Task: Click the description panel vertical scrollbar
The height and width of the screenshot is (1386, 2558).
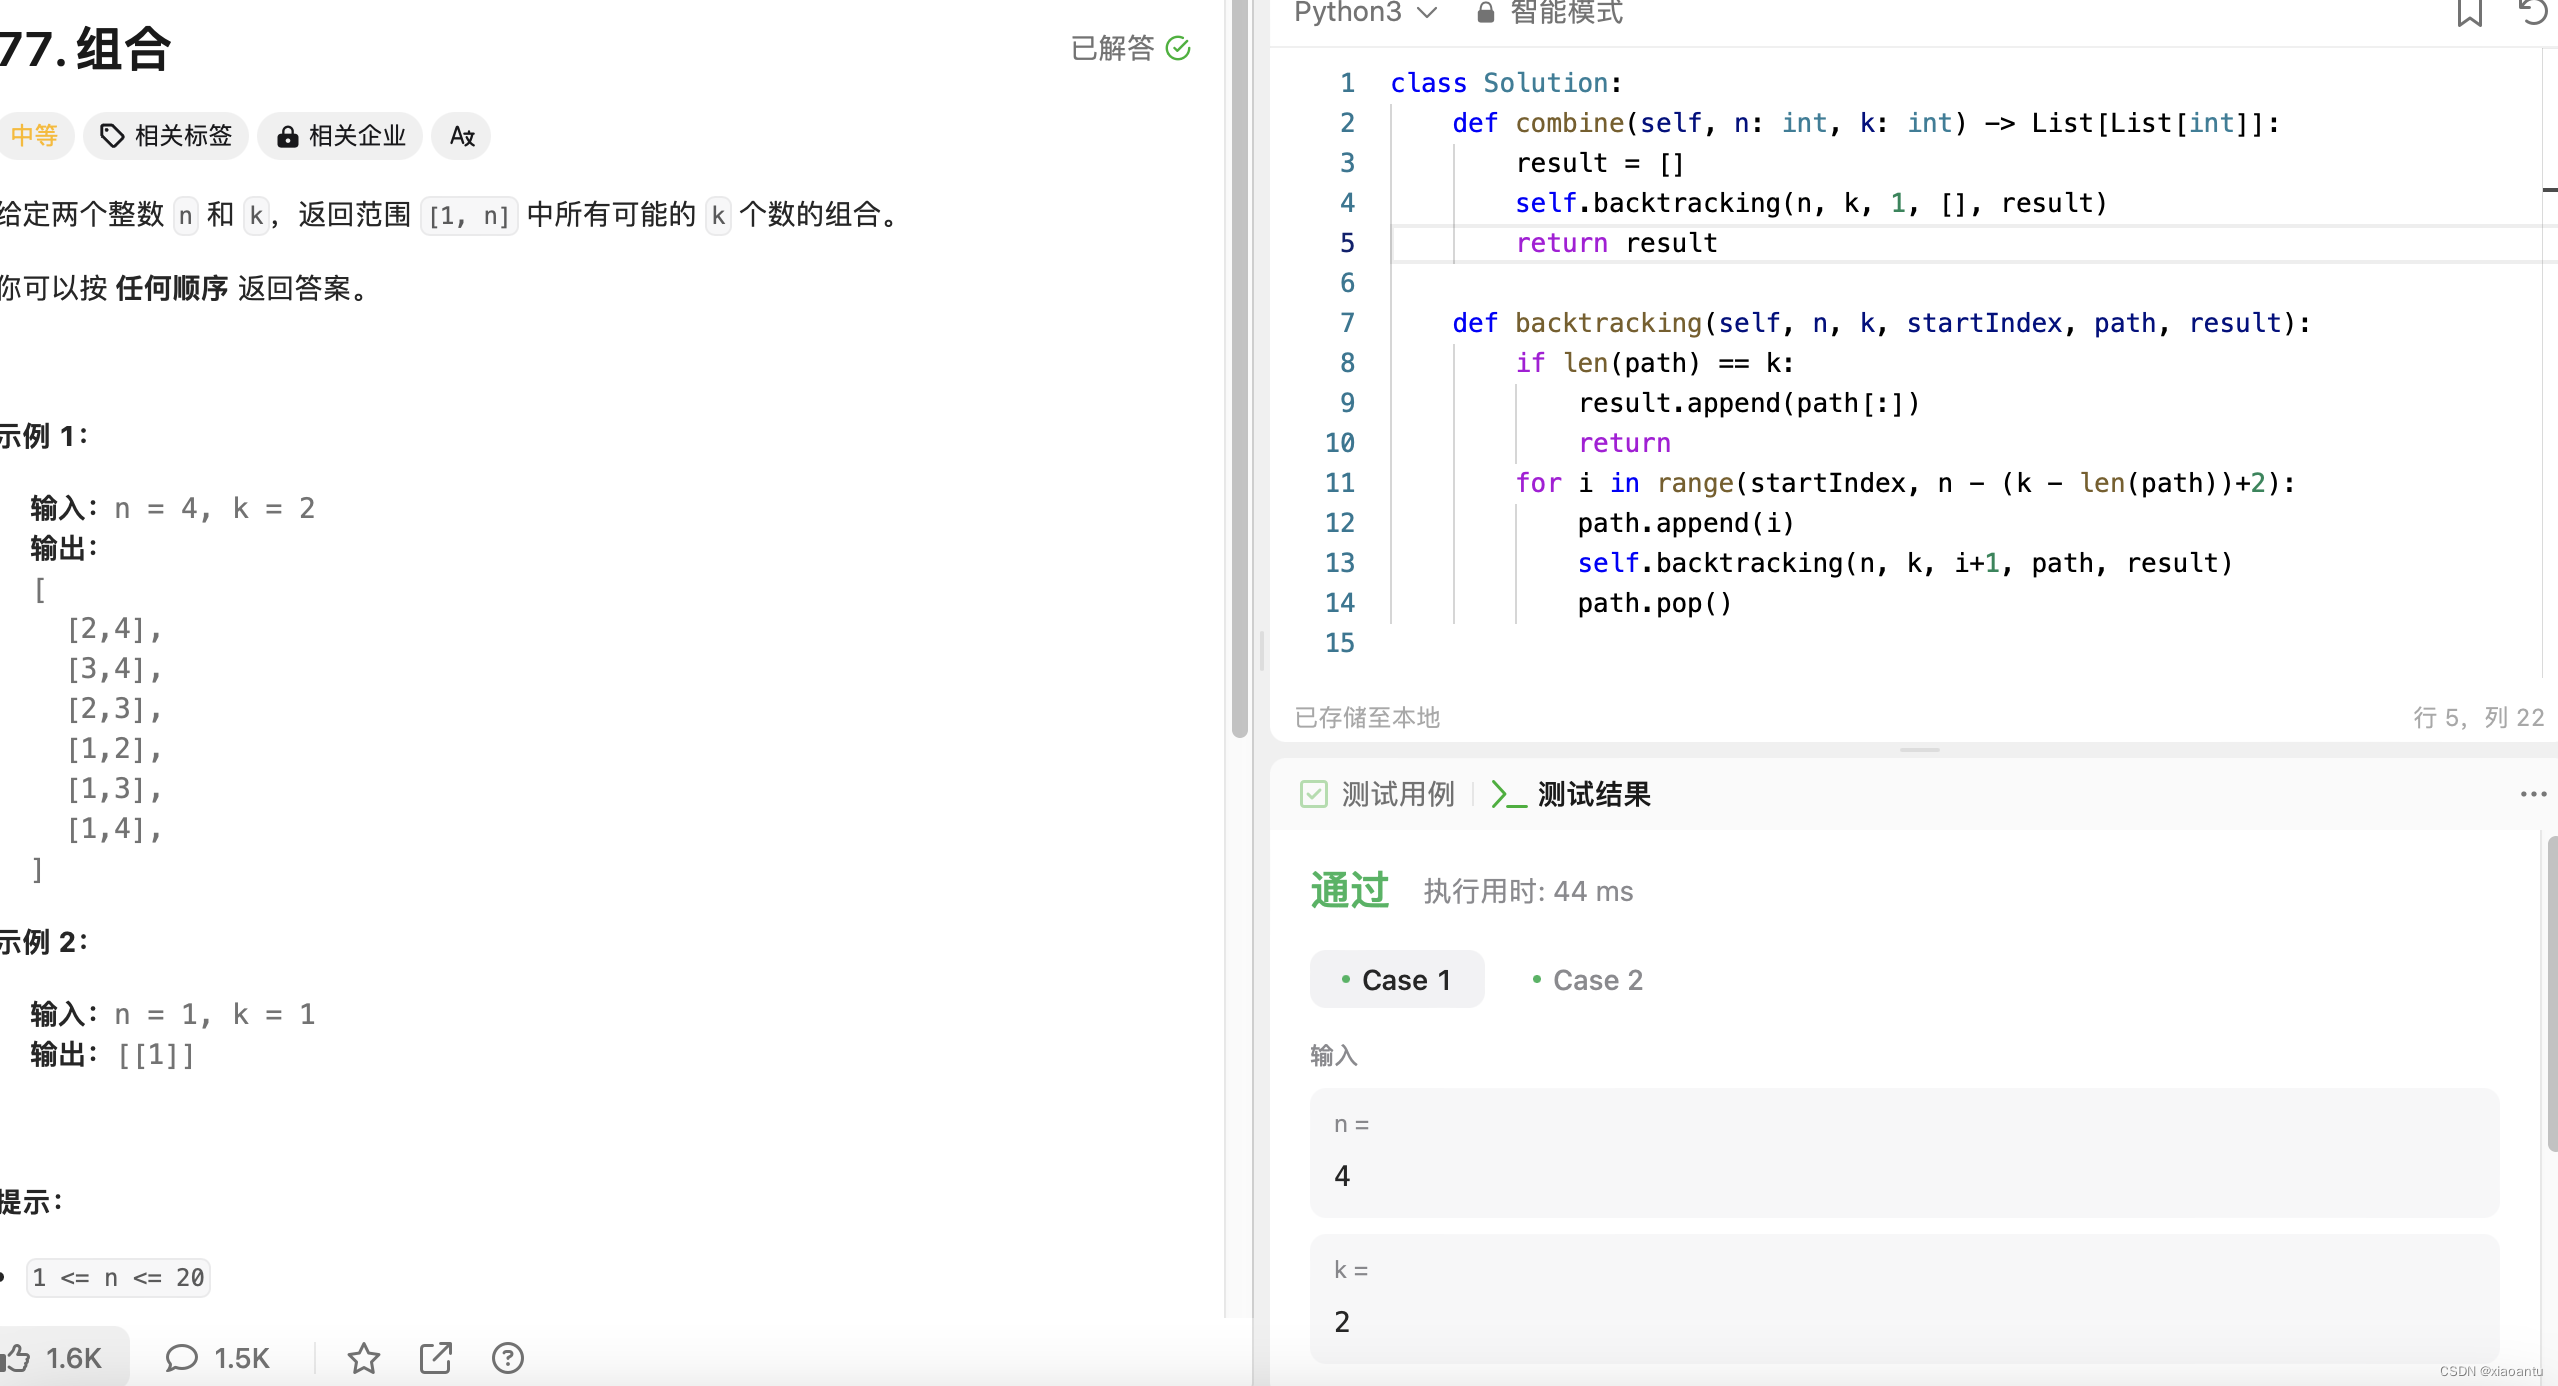Action: (x=1239, y=368)
